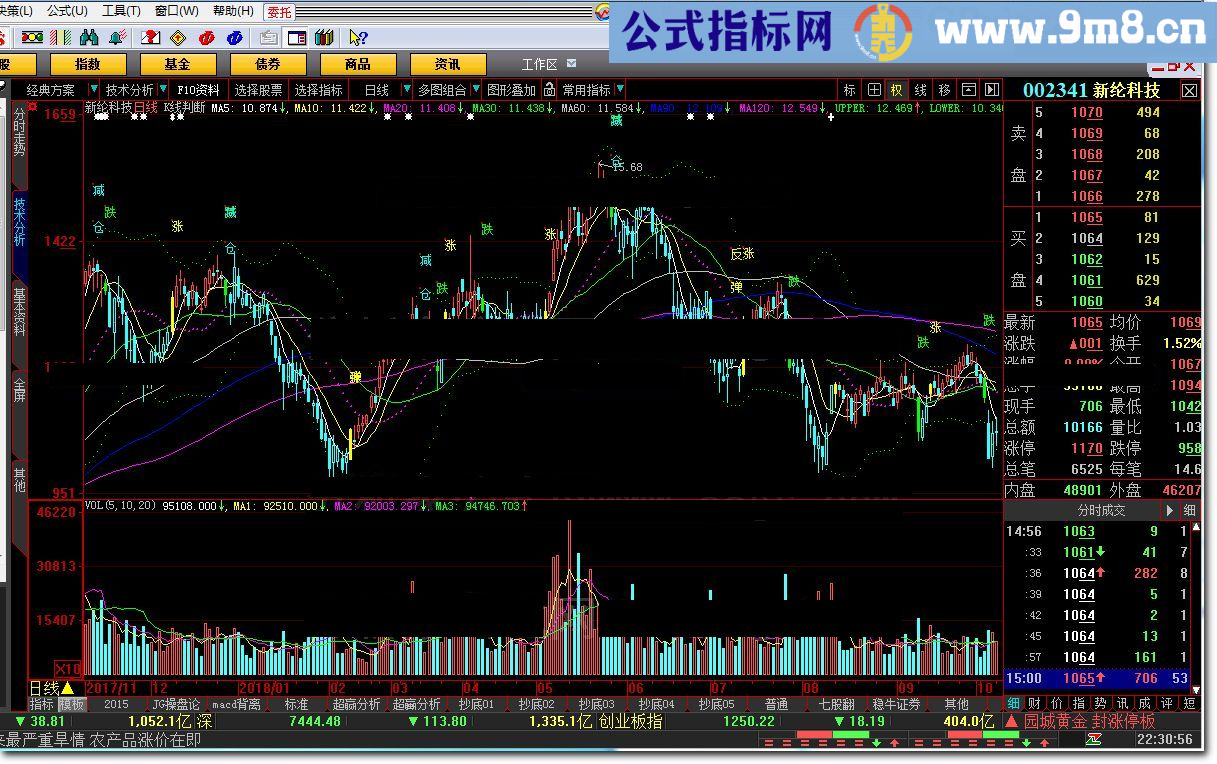Open the 工具(T) menu
Image resolution: width=1217 pixels, height=764 pixels.
pyautogui.click(x=121, y=11)
